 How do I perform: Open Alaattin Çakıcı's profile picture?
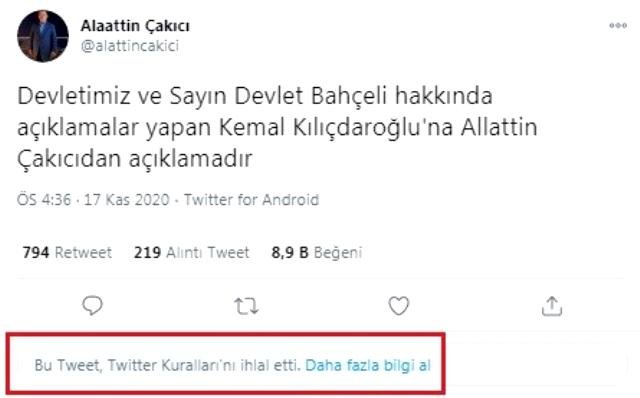(x=42, y=36)
